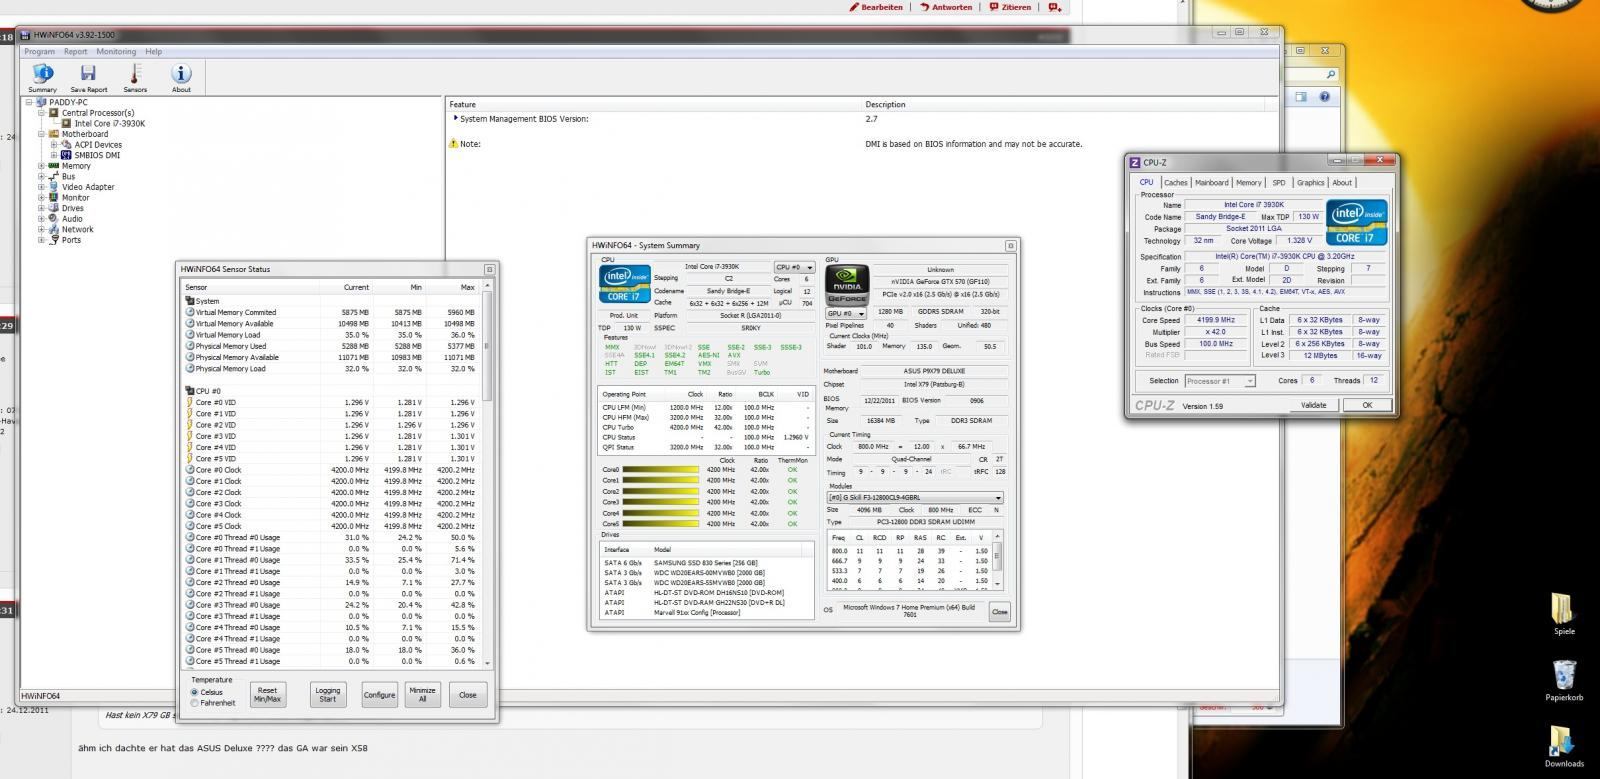
Task: Collapse the Central Processor(s) node
Action: pyautogui.click(x=42, y=113)
